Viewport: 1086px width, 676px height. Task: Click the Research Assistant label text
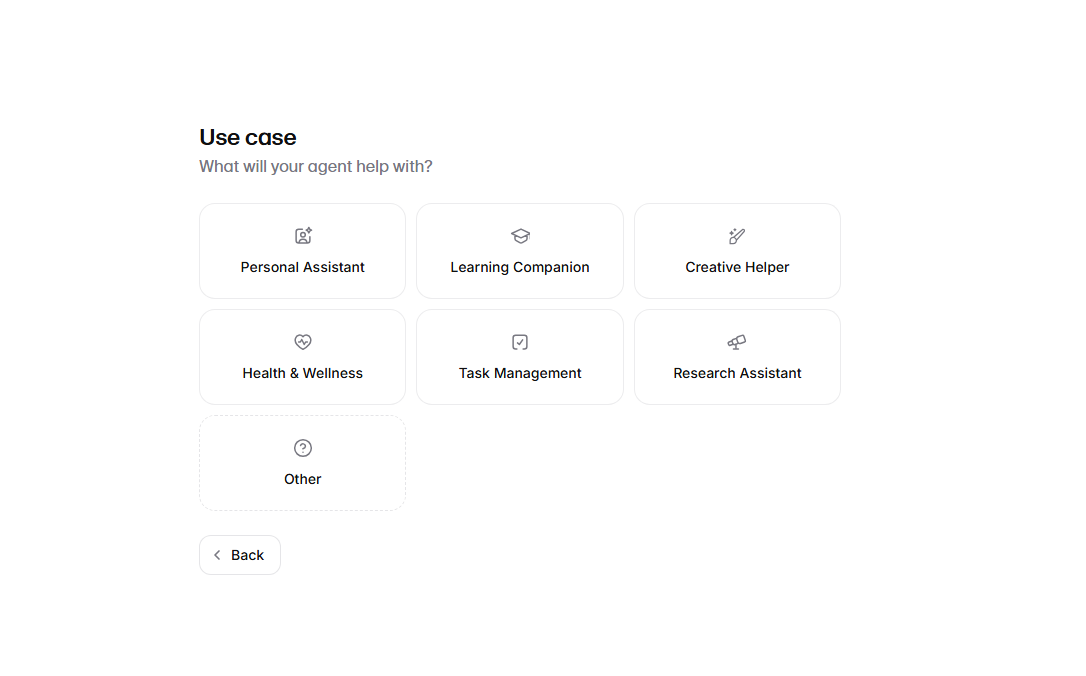click(737, 373)
